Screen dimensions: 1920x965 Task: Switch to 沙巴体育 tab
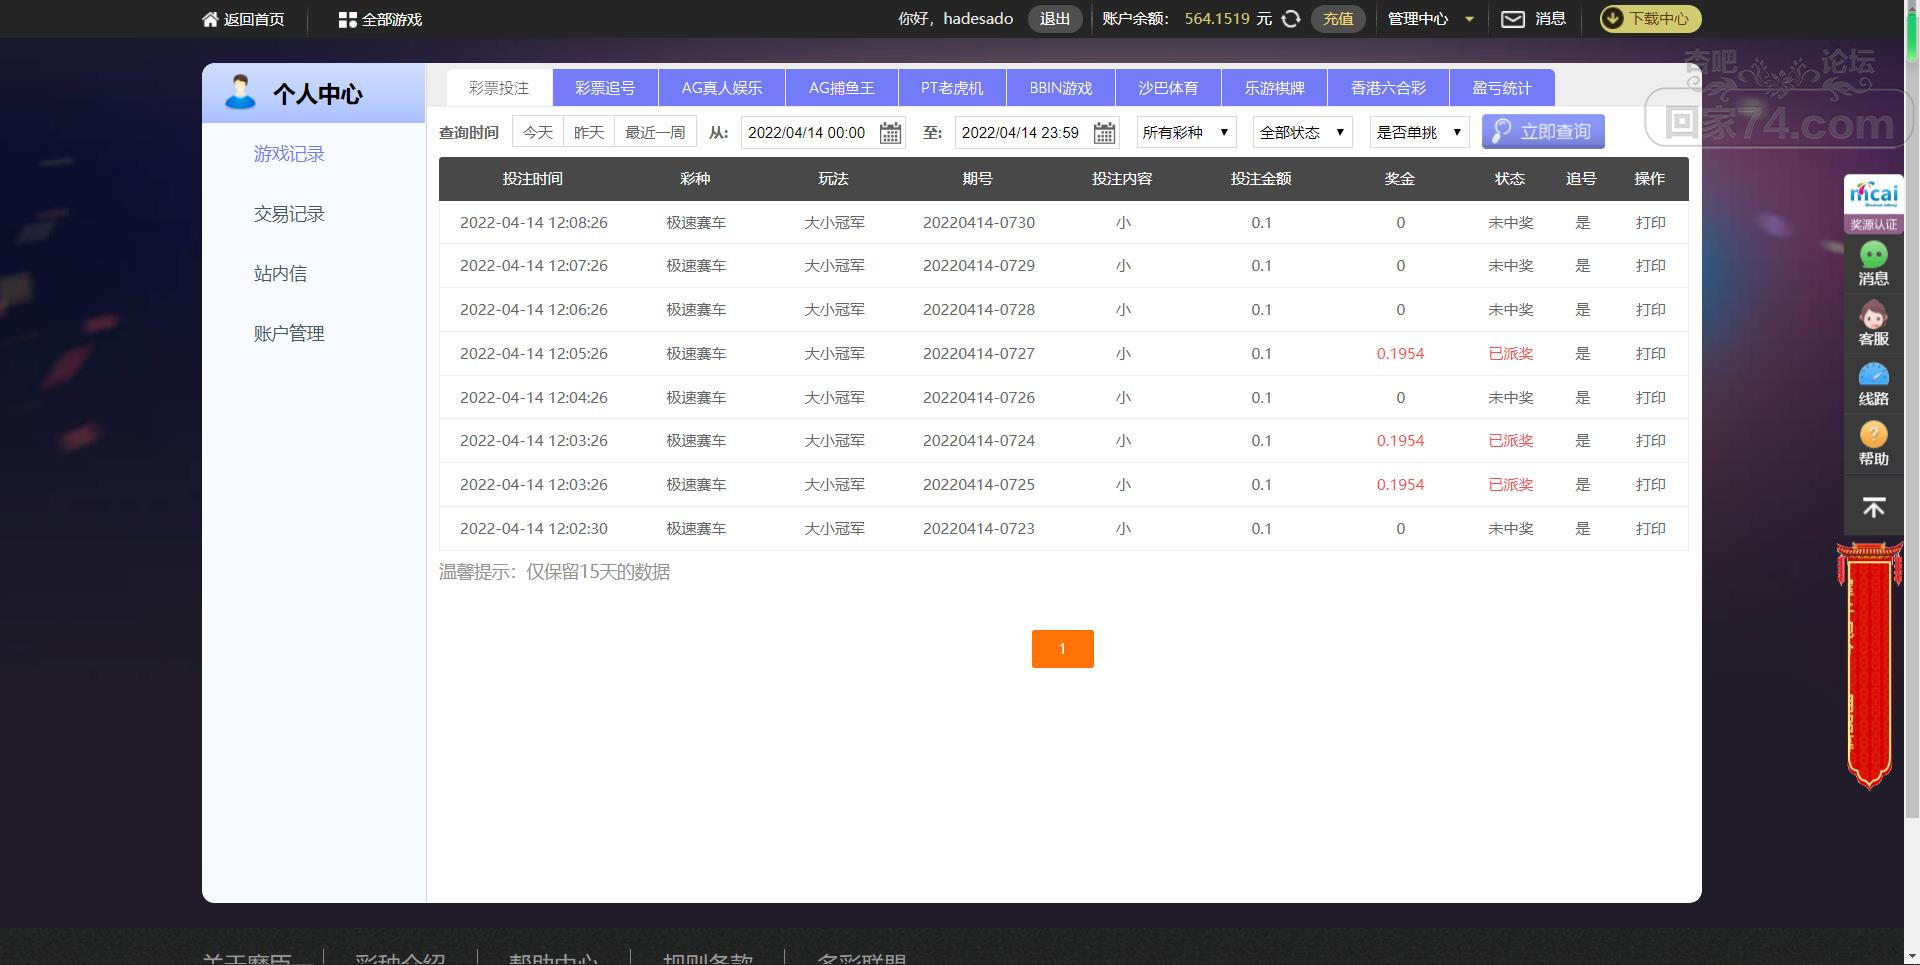click(1168, 88)
